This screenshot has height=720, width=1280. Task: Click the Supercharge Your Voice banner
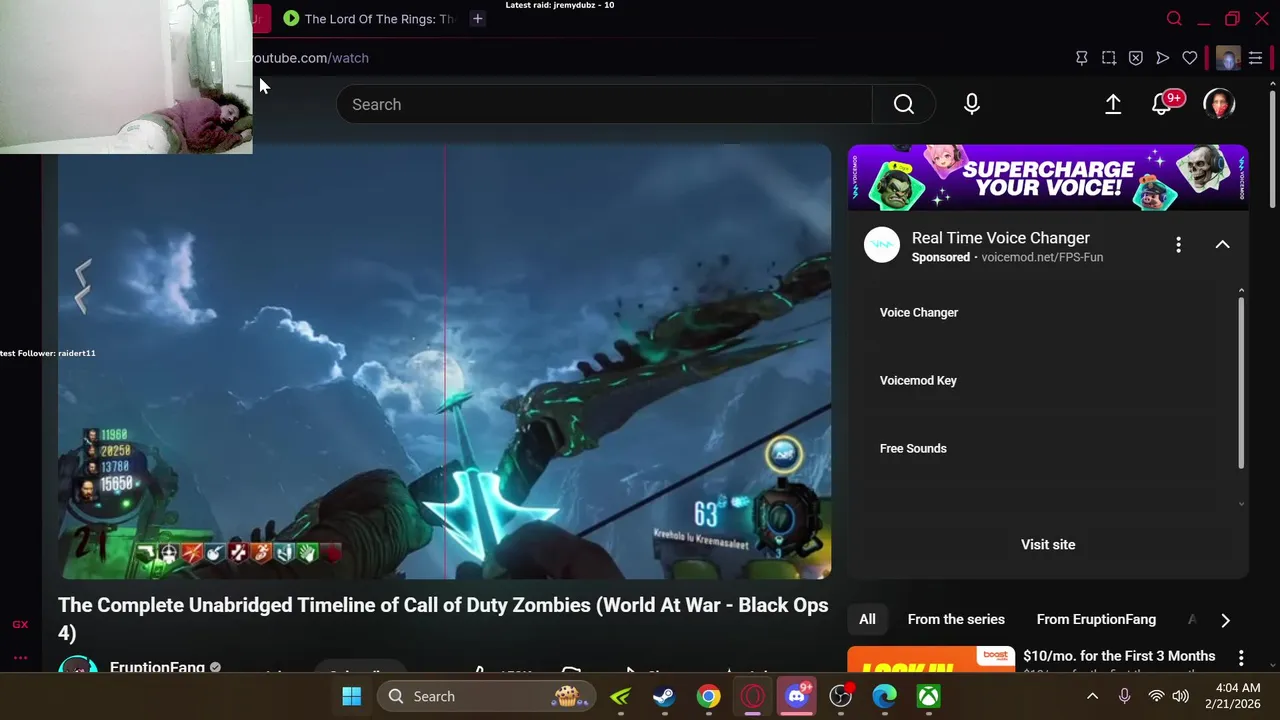click(1048, 178)
